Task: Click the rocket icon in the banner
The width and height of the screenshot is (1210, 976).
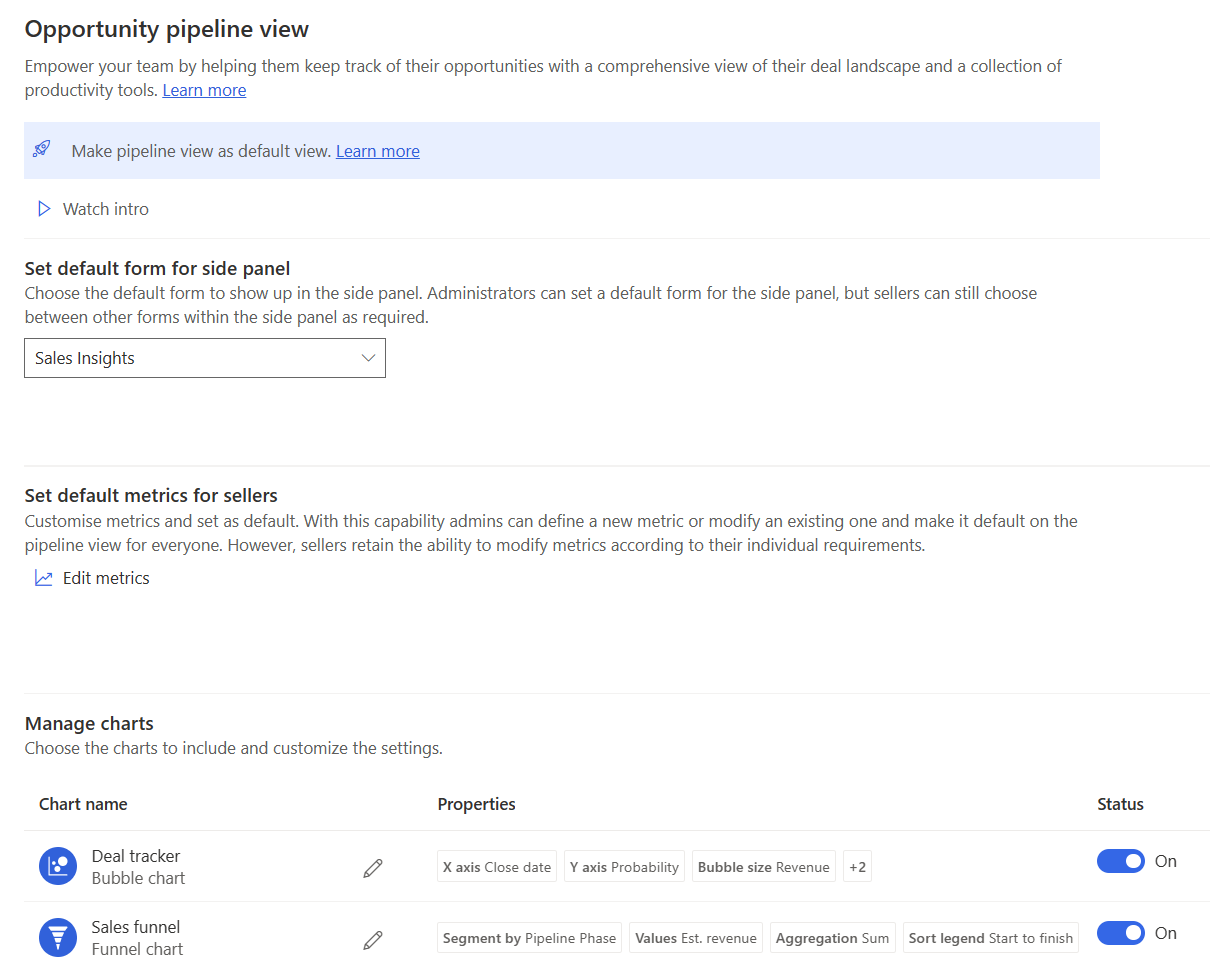Action: click(41, 150)
